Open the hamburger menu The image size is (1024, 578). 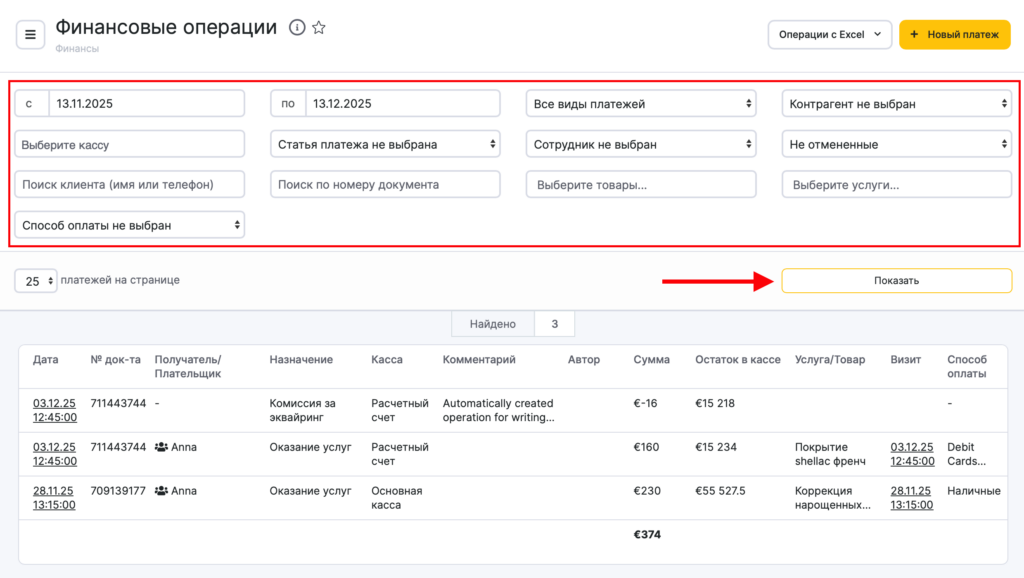point(30,35)
